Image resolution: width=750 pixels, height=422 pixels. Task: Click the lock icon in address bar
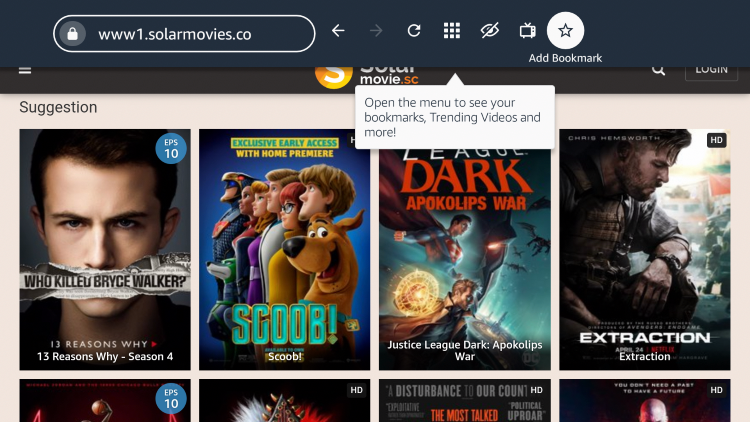point(72,33)
